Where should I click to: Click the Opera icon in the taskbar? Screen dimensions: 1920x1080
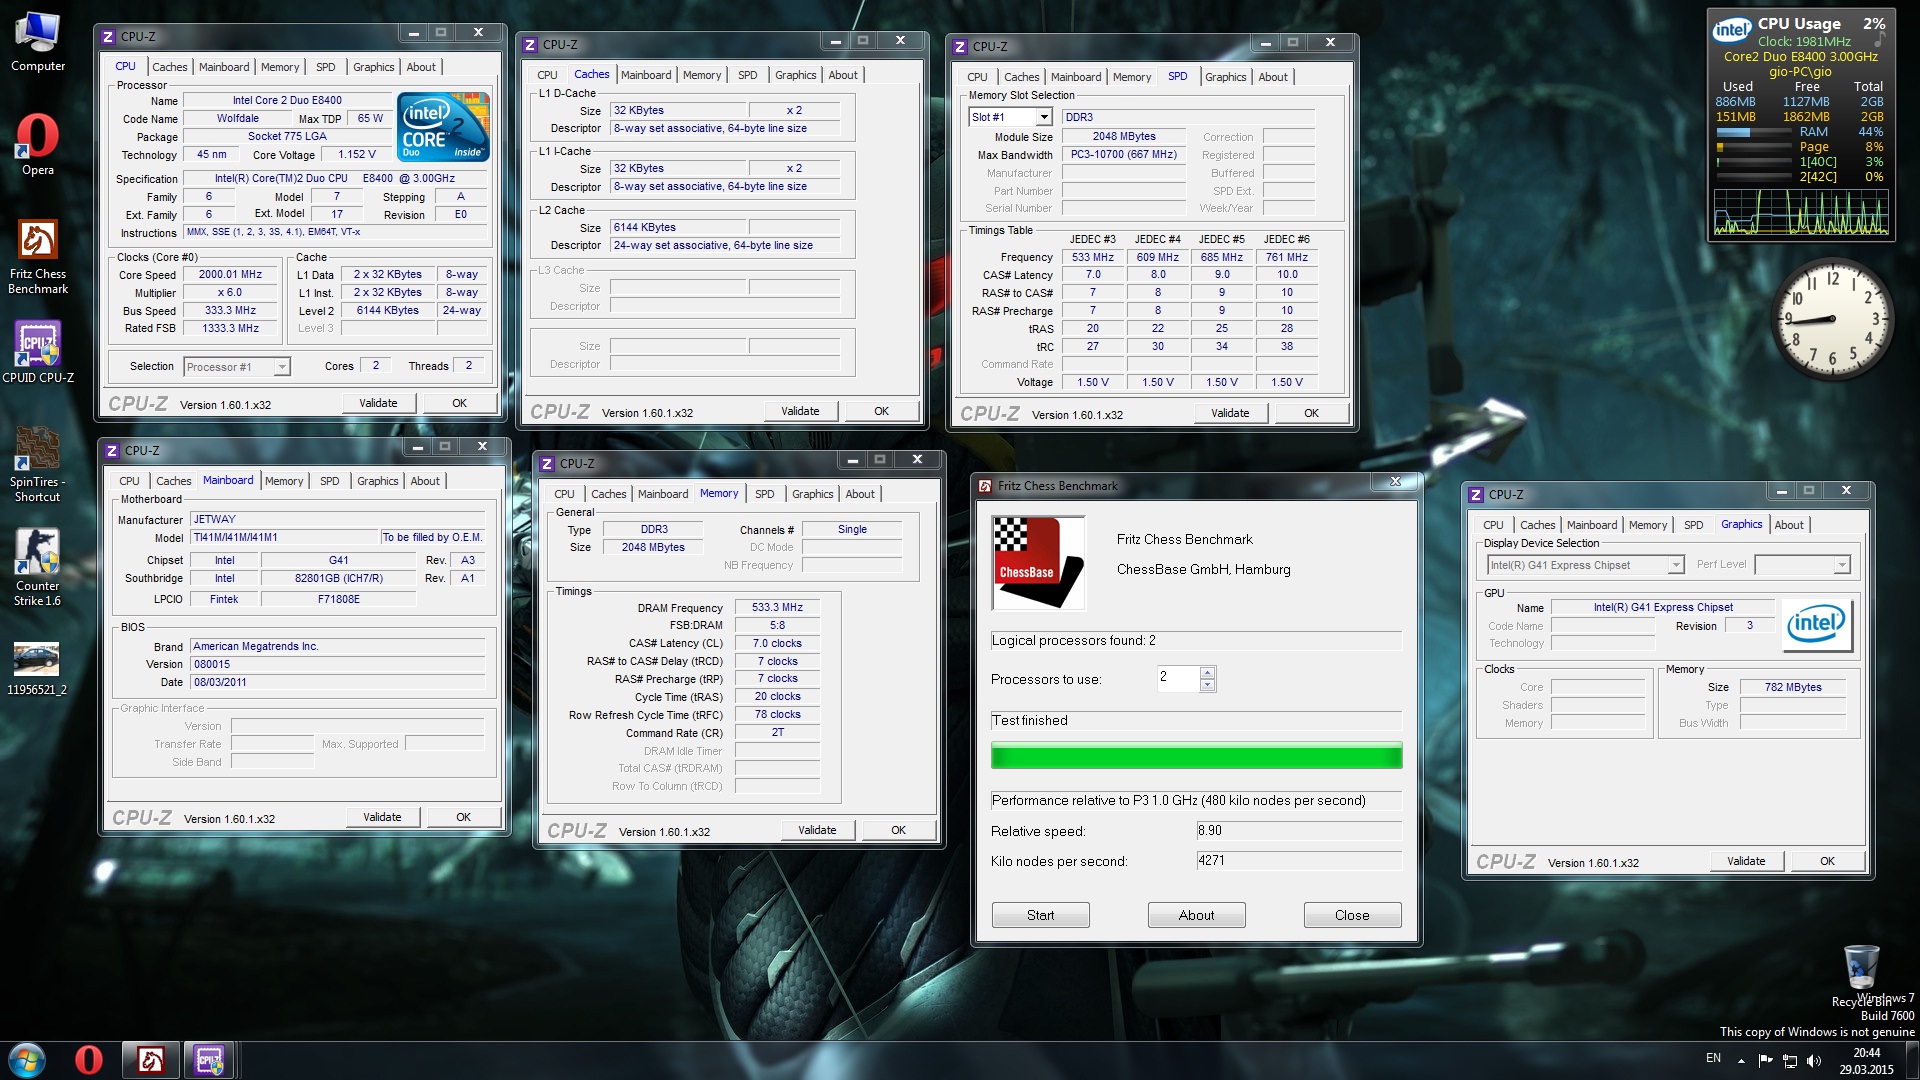88,1060
